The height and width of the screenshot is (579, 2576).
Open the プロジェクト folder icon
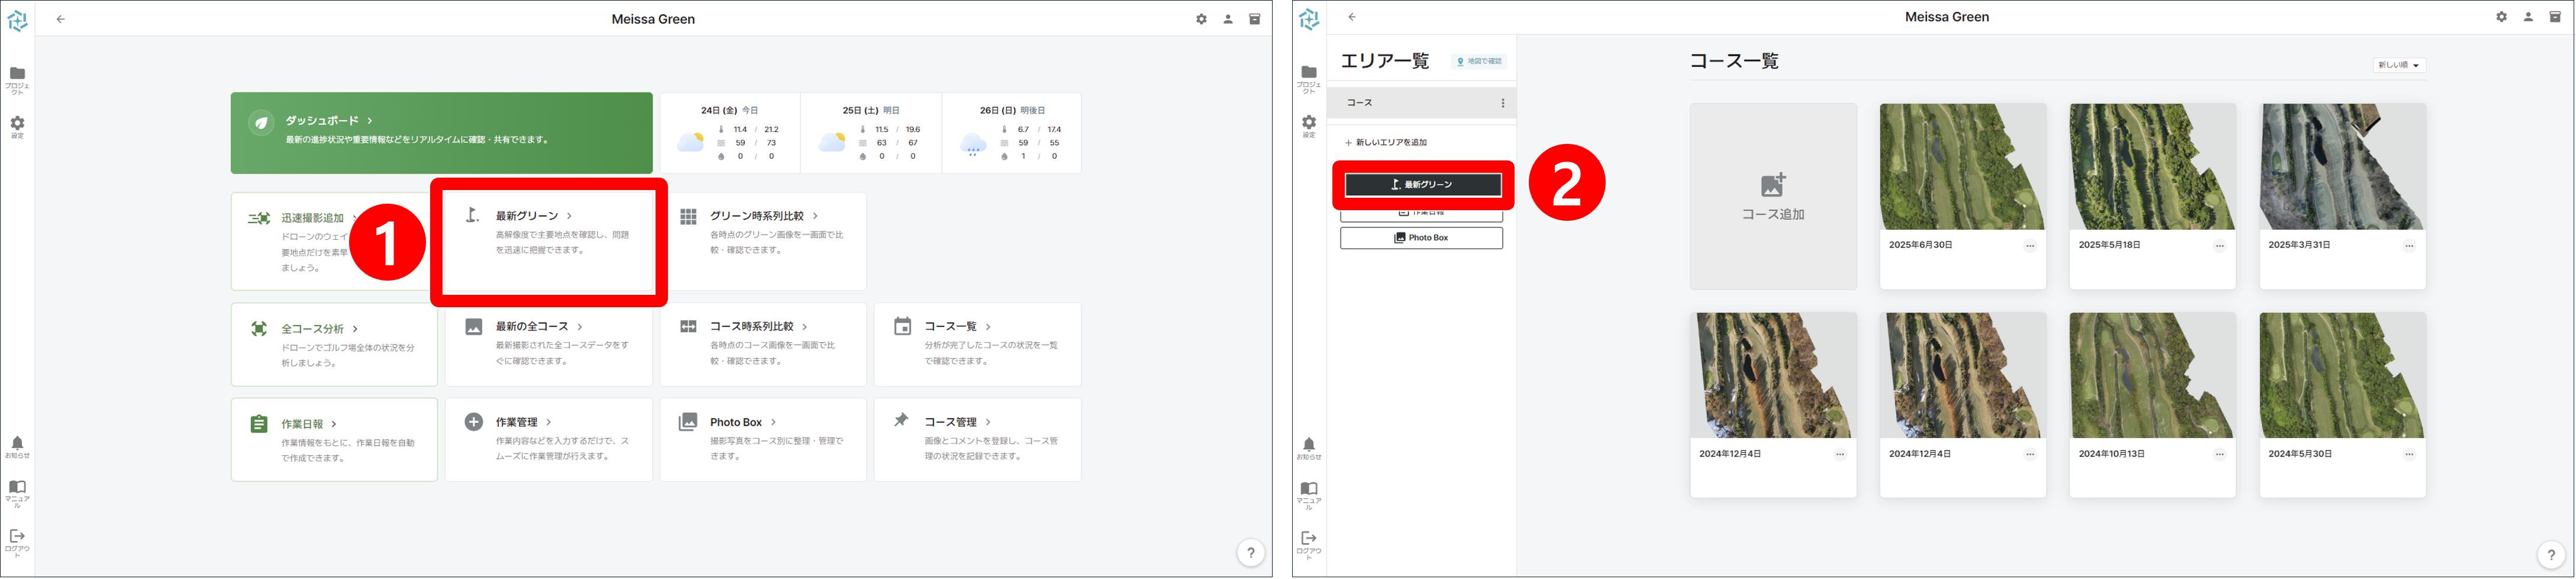tap(18, 72)
